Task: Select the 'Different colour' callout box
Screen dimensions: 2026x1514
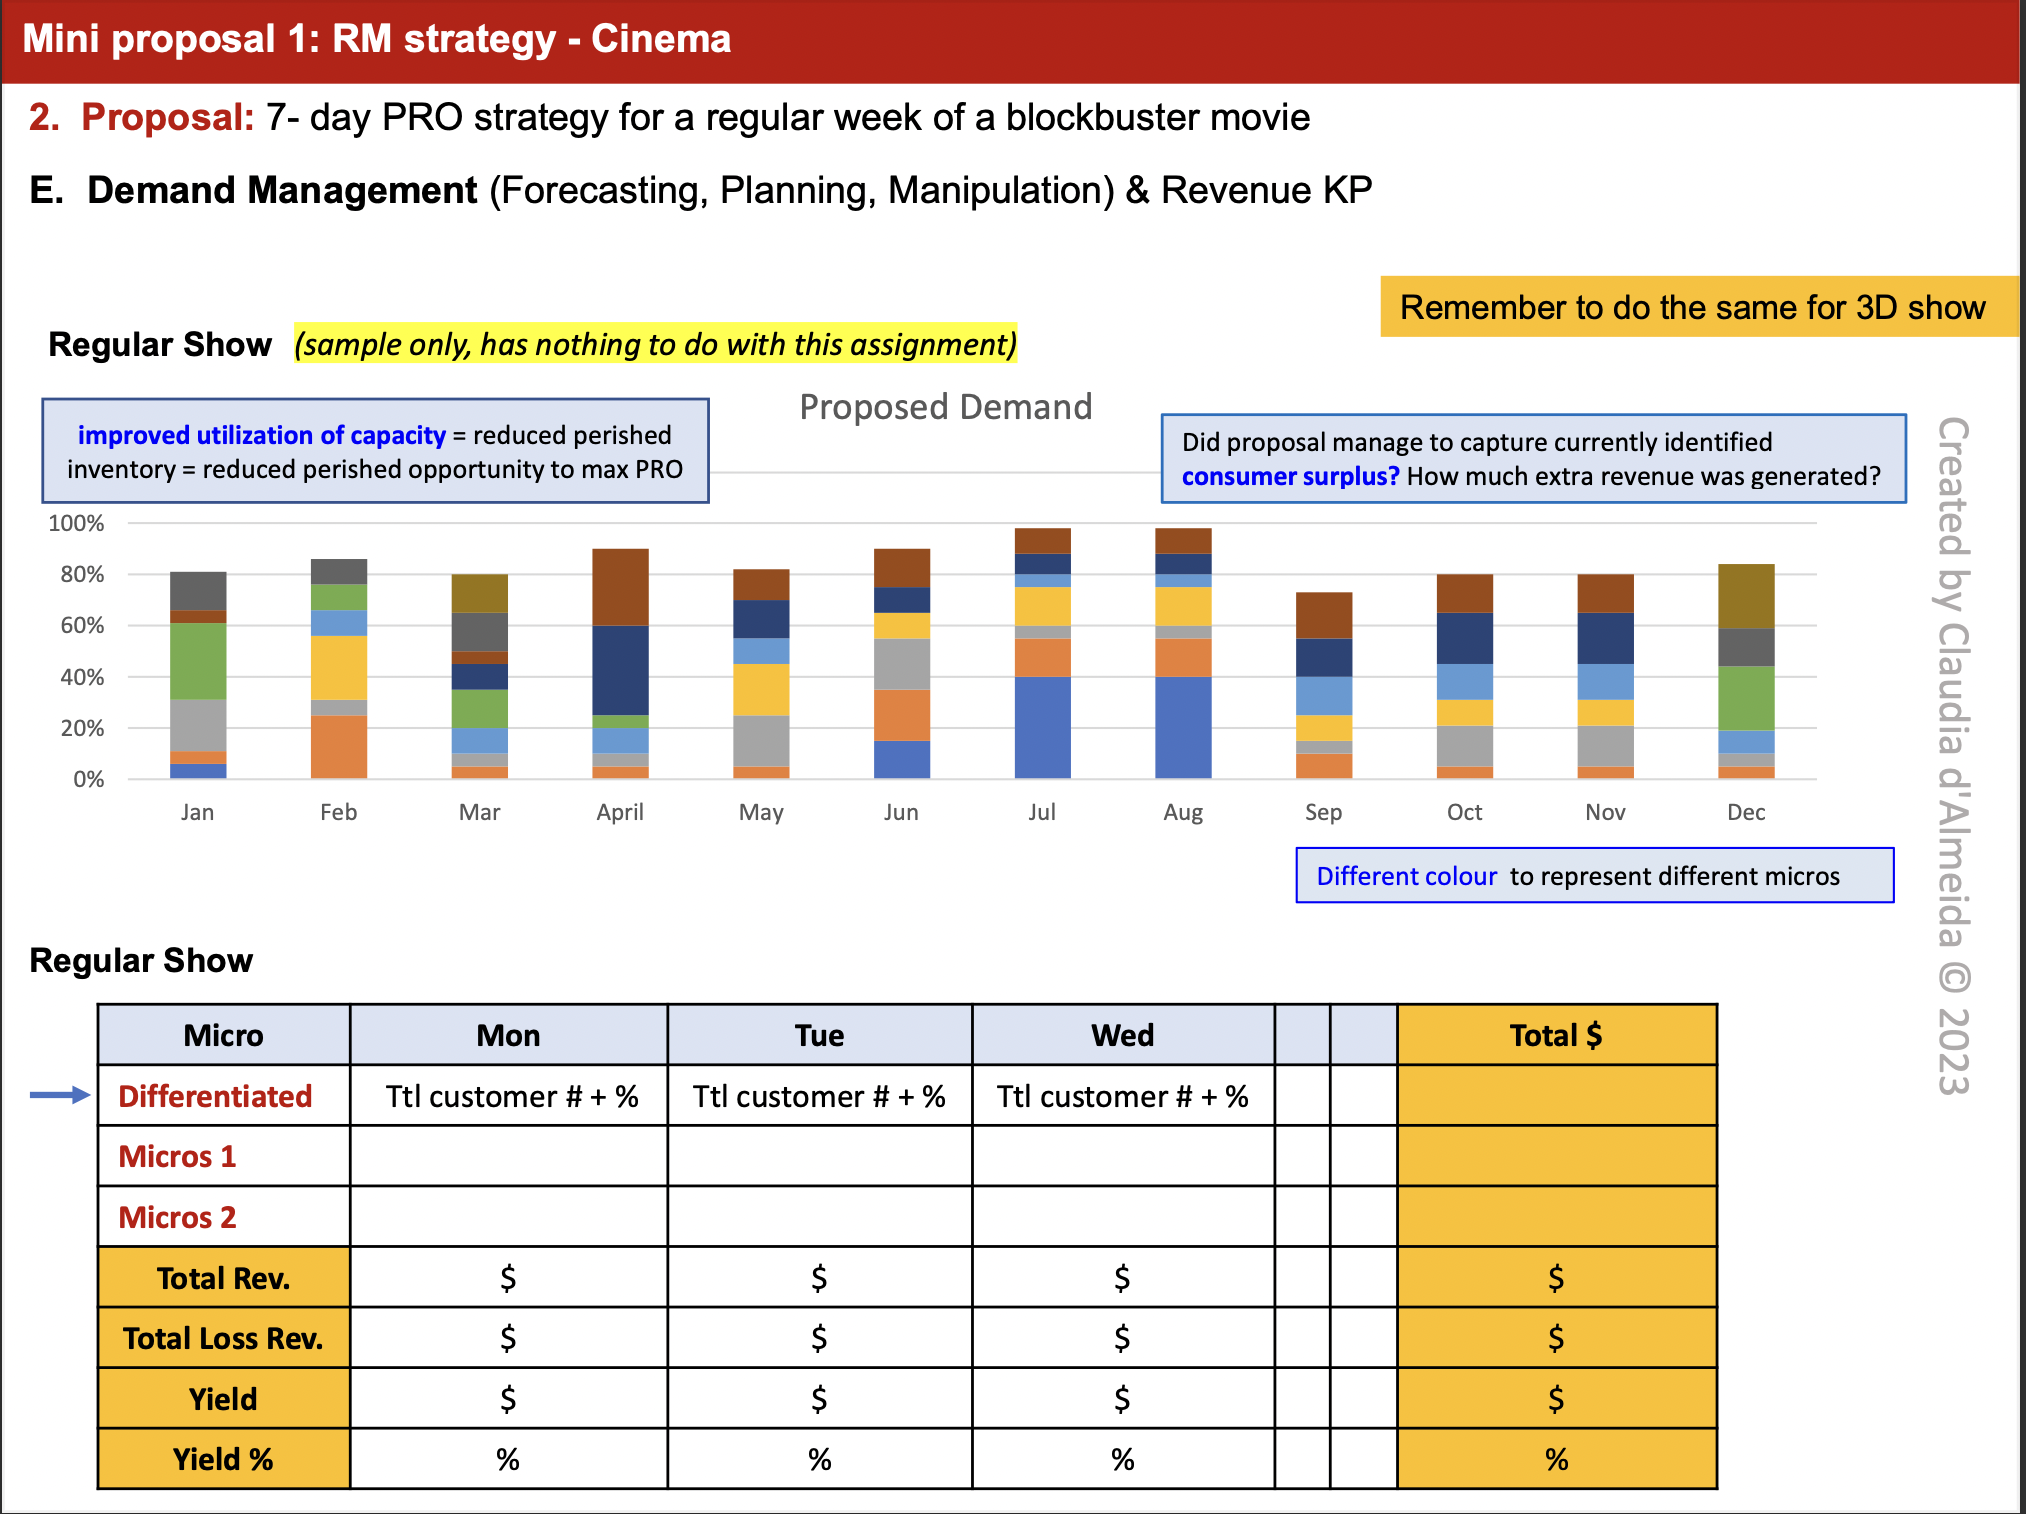Action: coord(1594,876)
